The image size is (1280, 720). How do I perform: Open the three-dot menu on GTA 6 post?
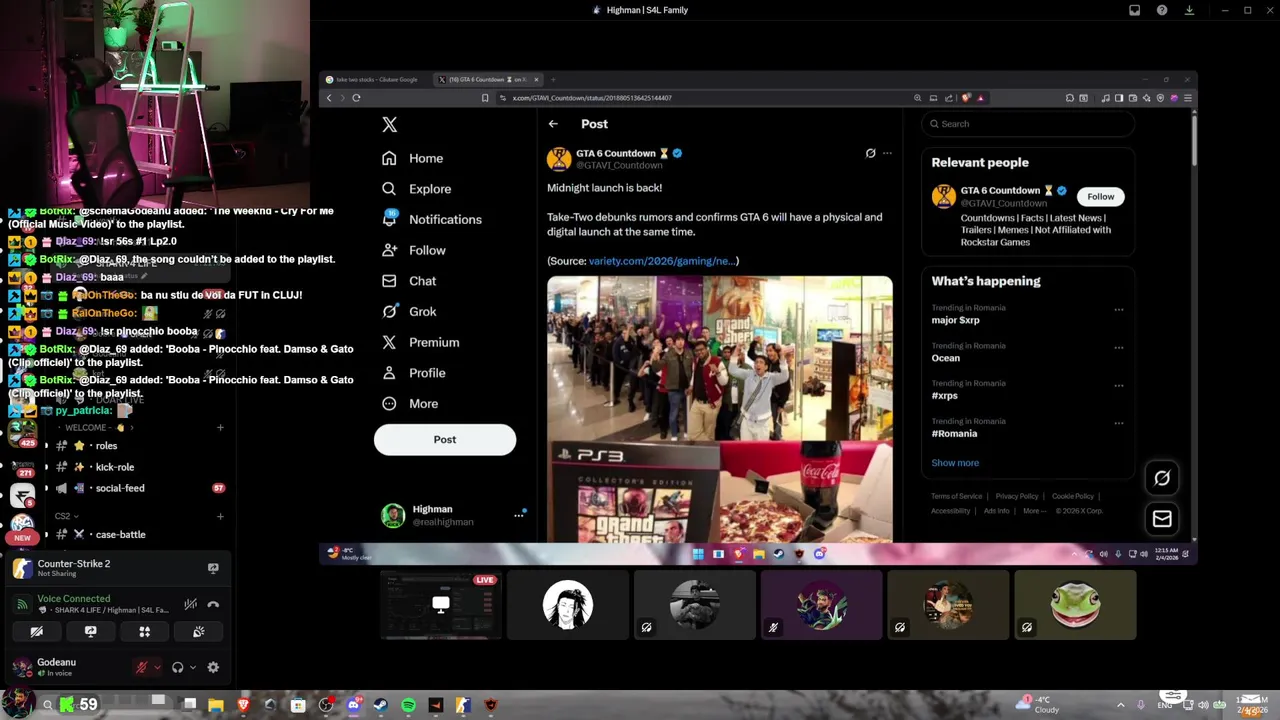coord(887,153)
